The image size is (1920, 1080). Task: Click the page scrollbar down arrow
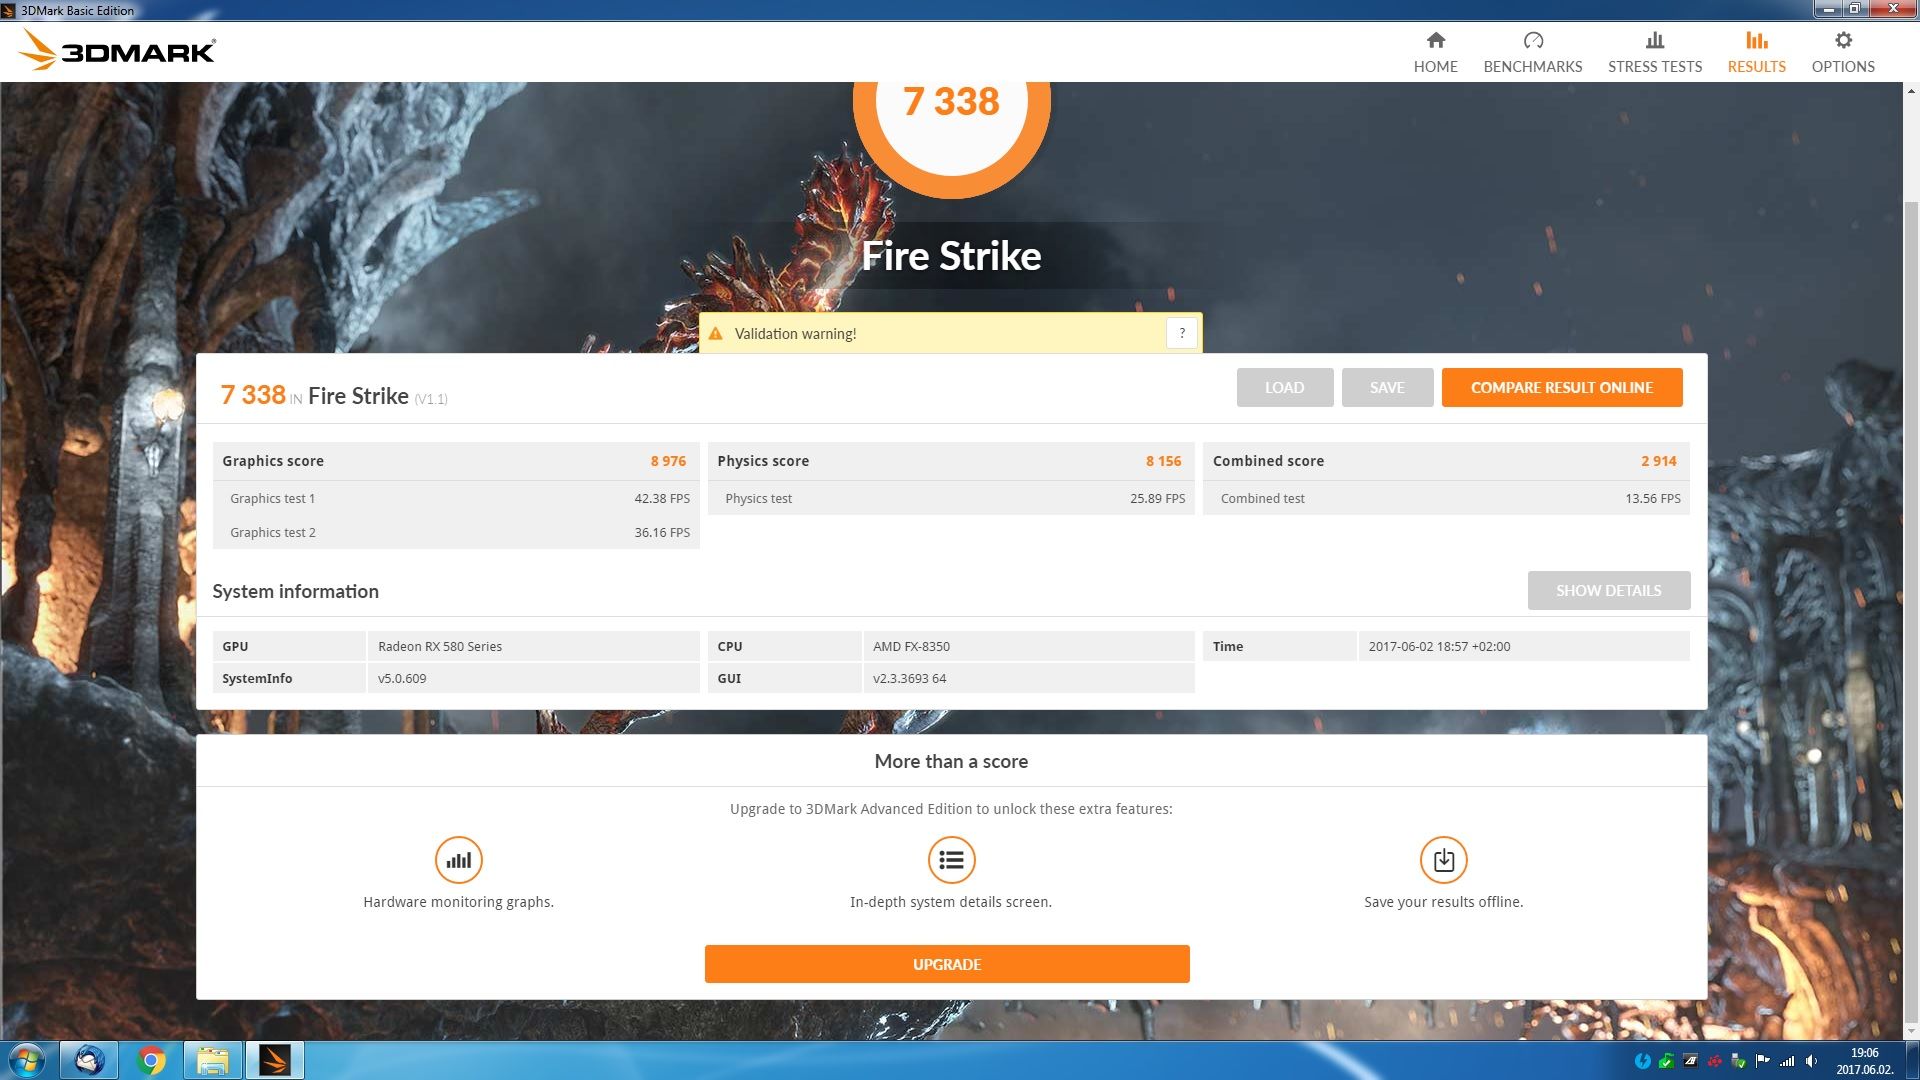(1911, 1032)
